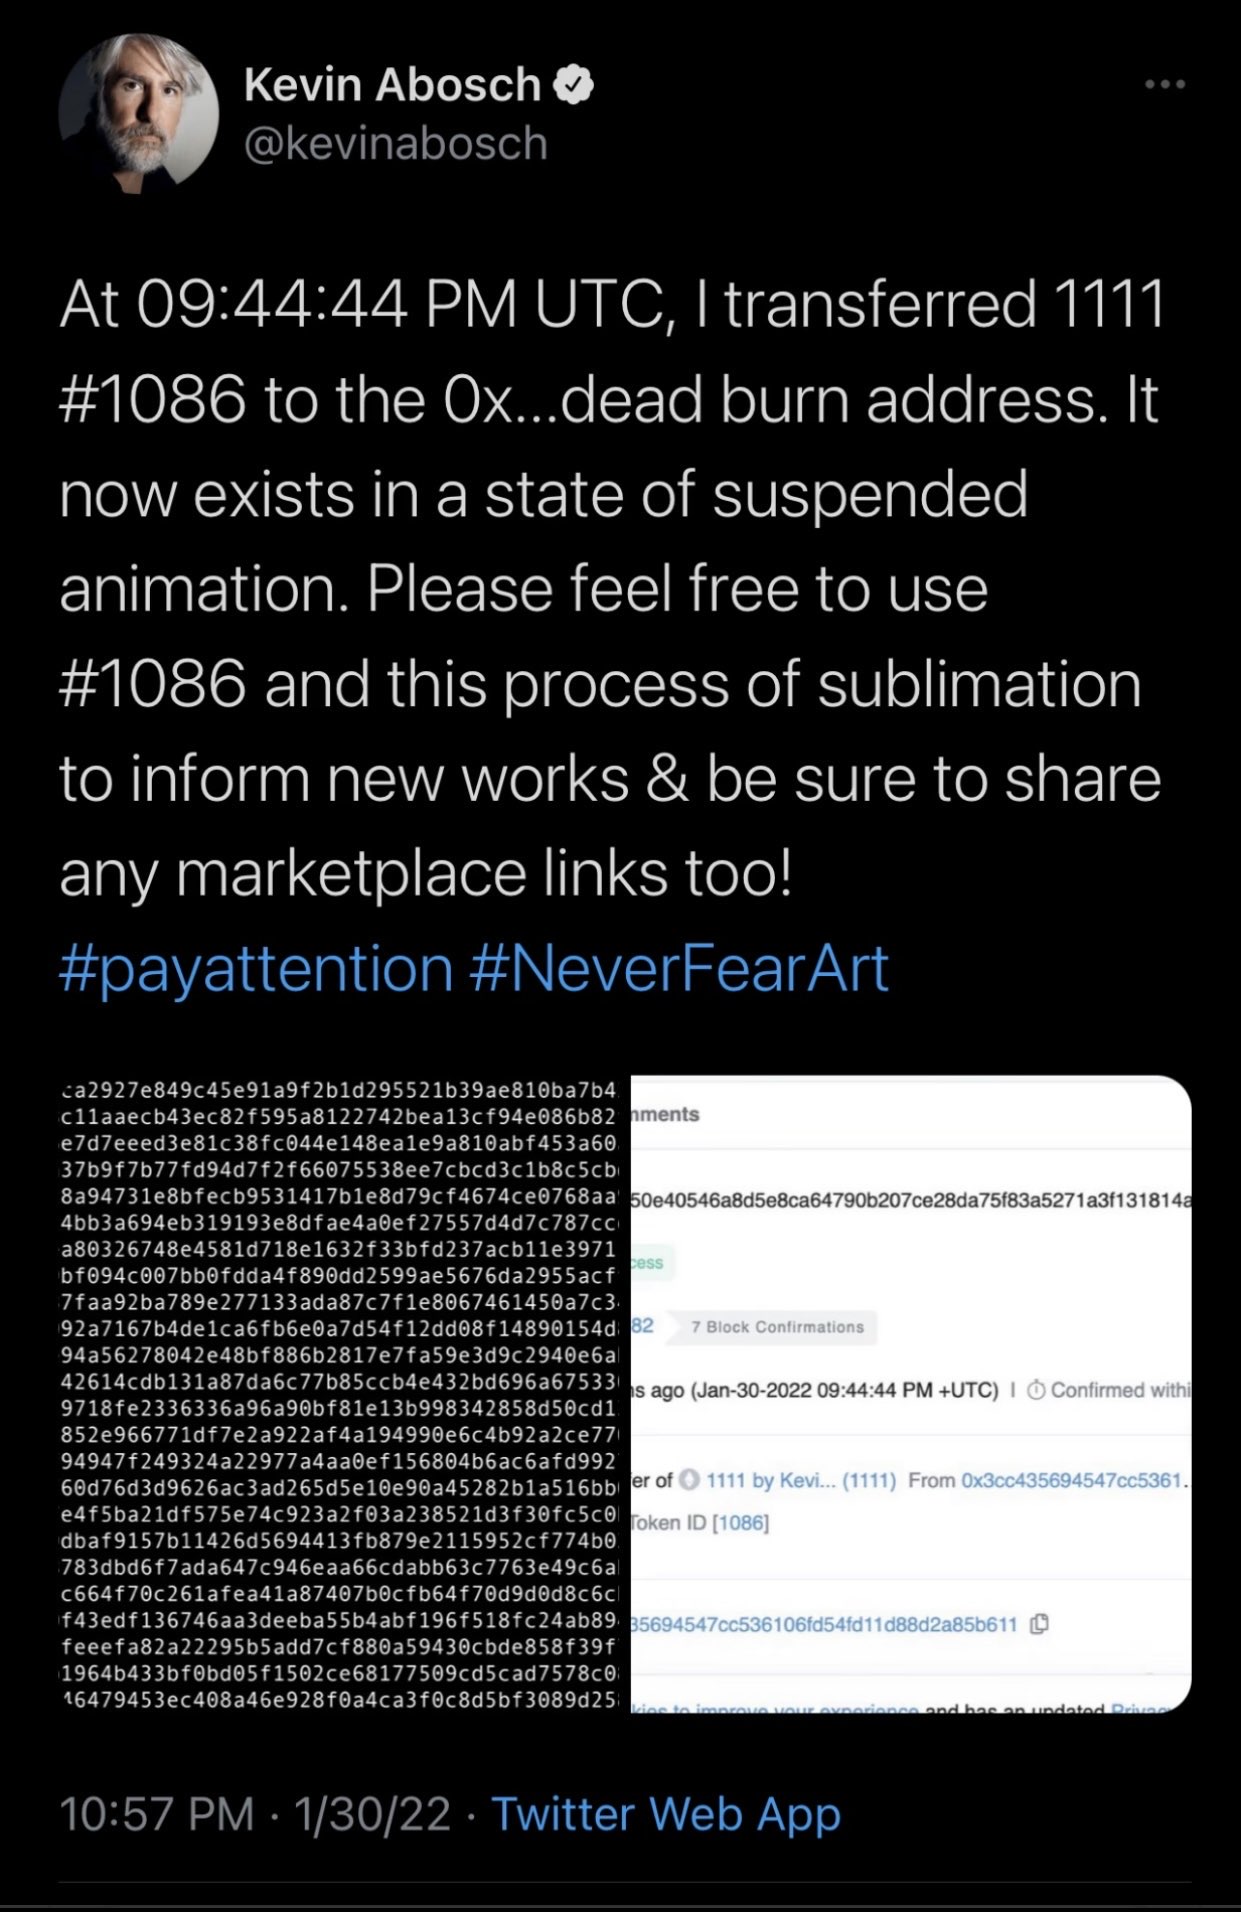Open Token ID 1086 link
The image size is (1241, 1912).
coord(742,1522)
